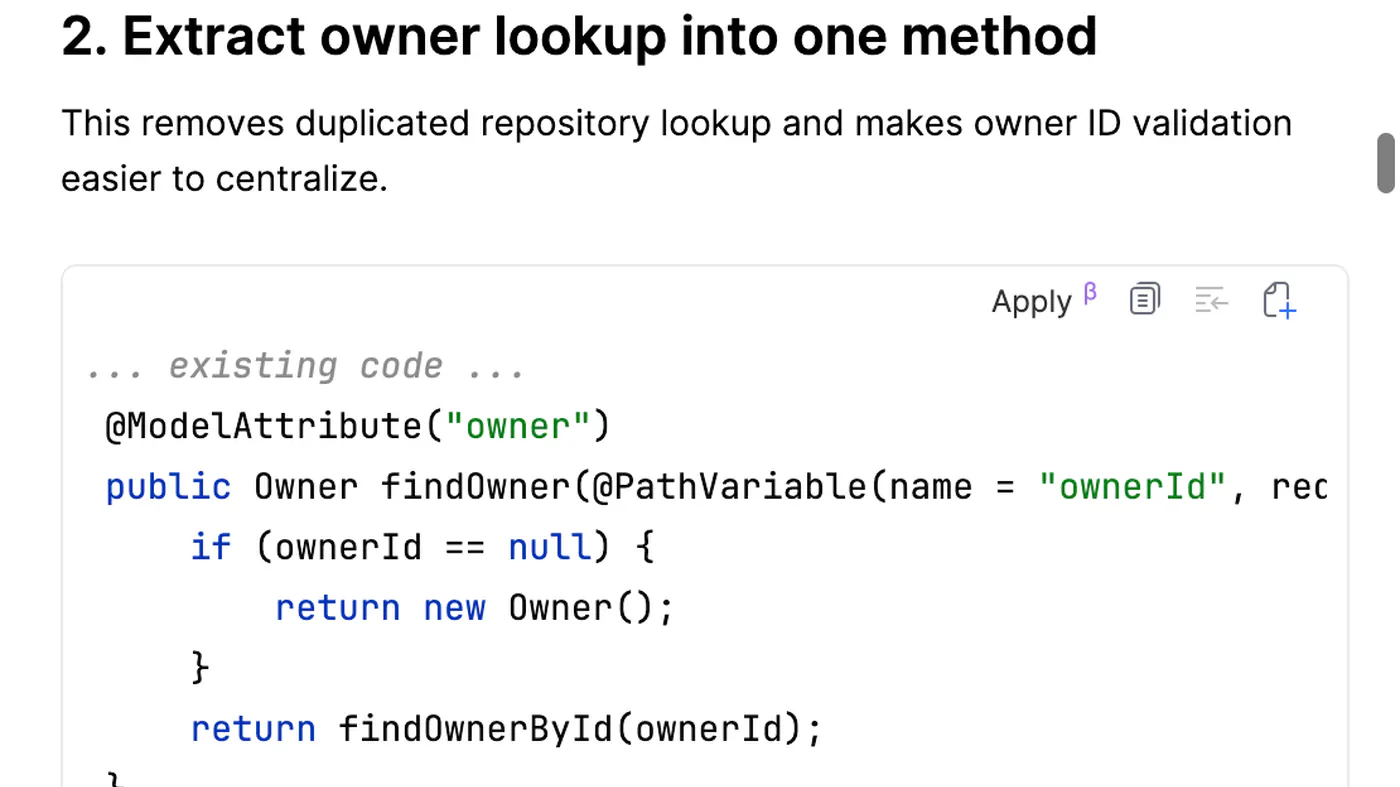The image size is (1400, 787).
Task: Copy the code snippet to clipboard
Action: click(1145, 299)
